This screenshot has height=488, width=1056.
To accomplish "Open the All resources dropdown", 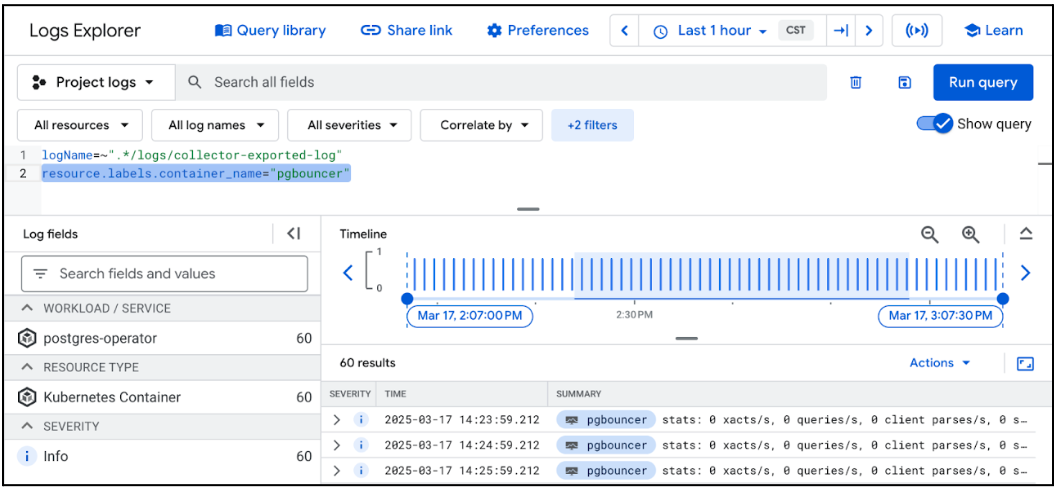I will 80,125.
